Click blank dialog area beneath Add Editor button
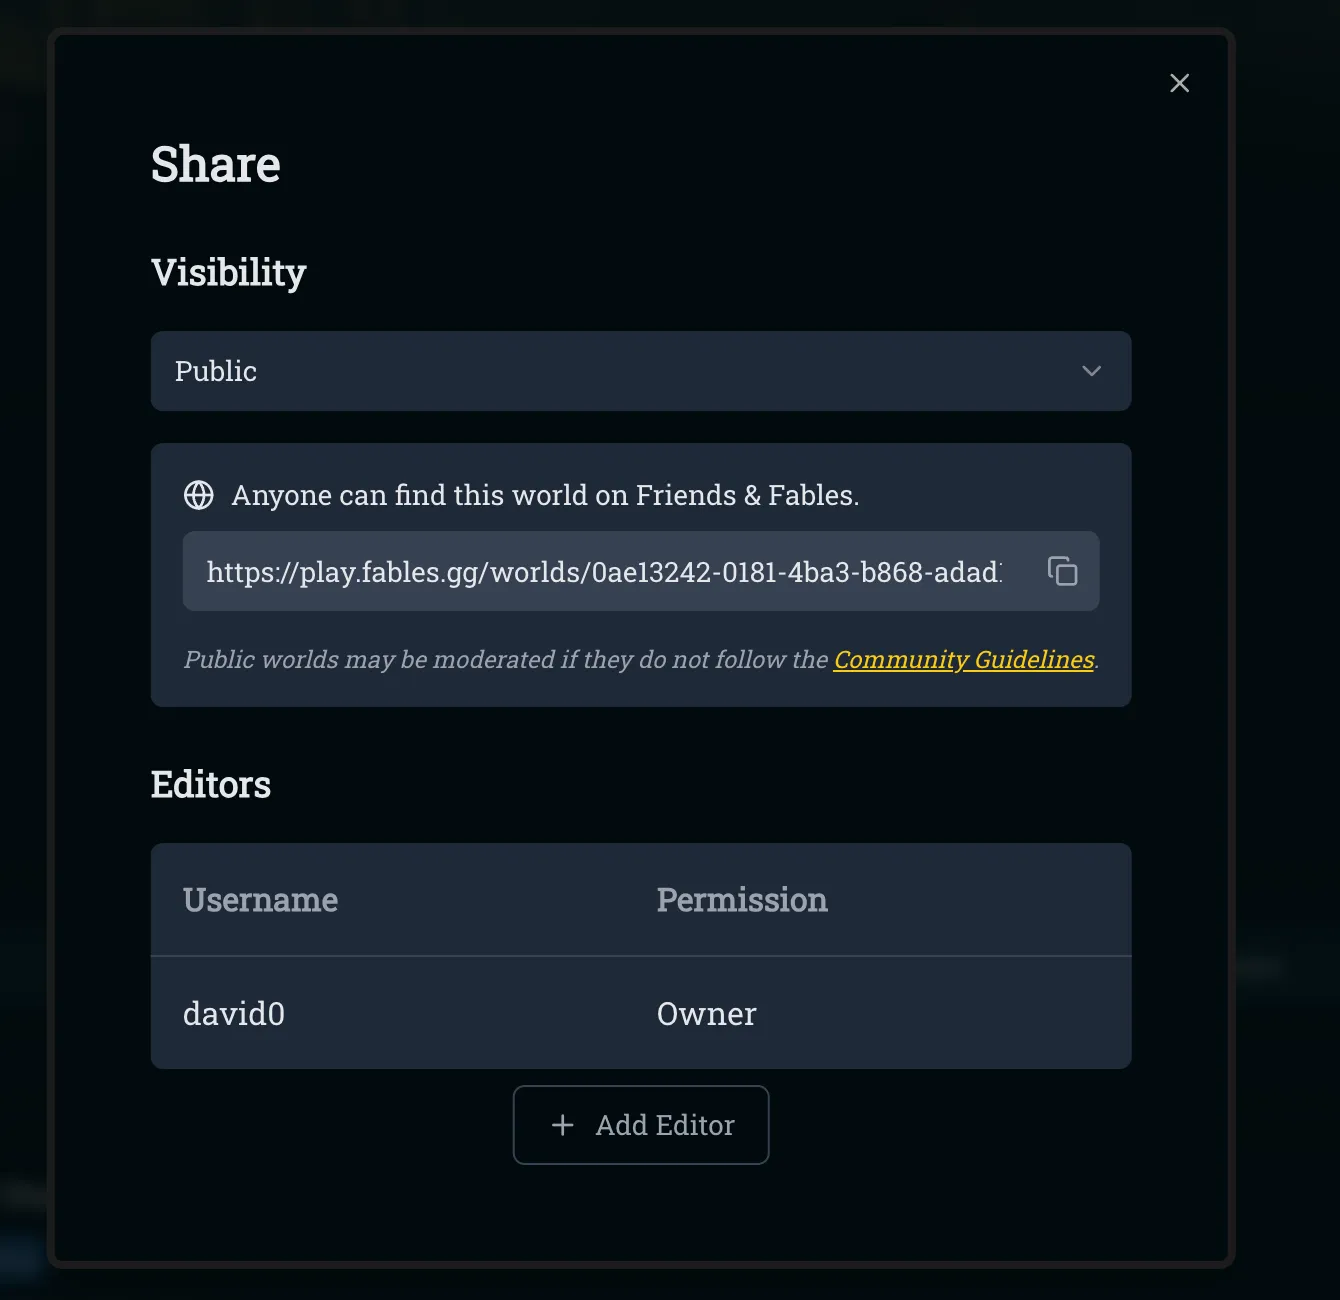1340x1300 pixels. [640, 1215]
